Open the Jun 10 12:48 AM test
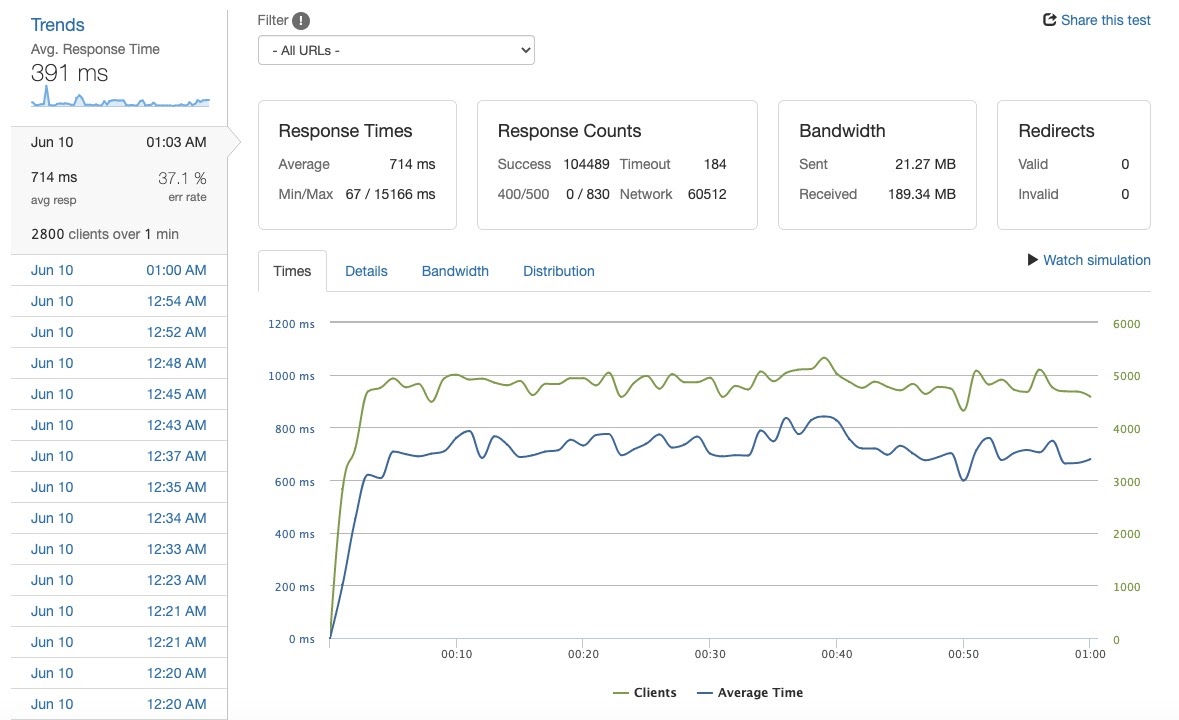 point(119,363)
